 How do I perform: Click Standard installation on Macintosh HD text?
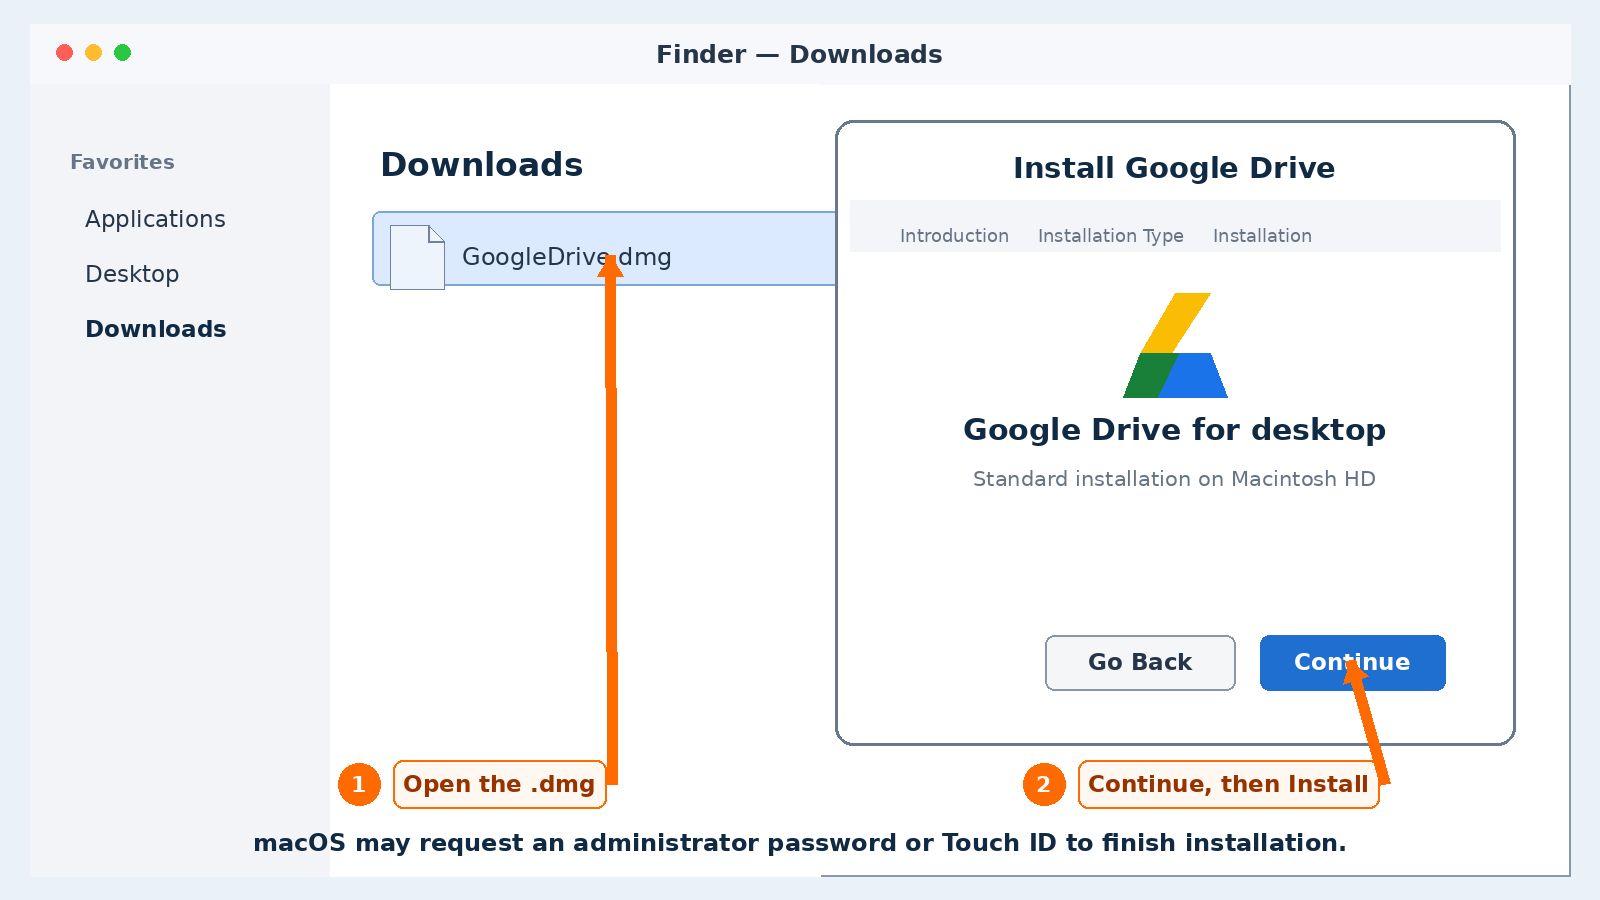pos(1174,479)
